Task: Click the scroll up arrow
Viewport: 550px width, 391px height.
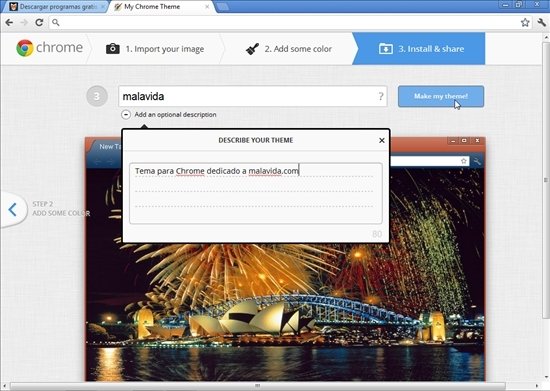Action: point(546,37)
